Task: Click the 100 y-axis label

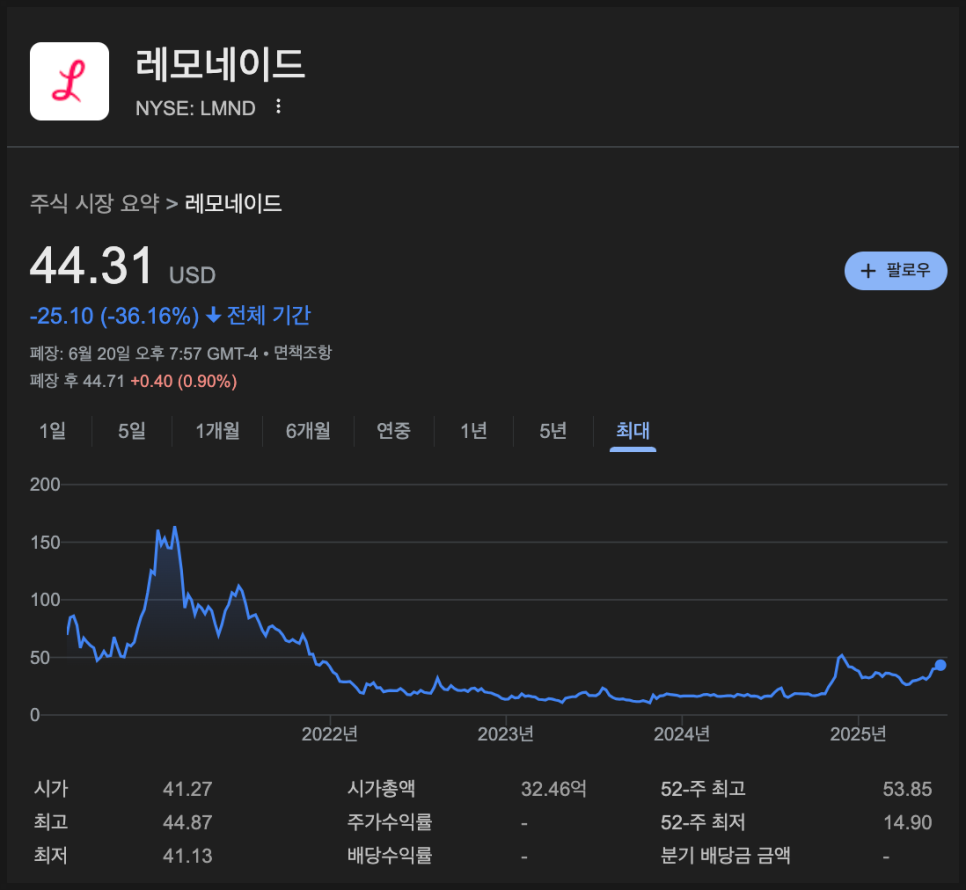Action: tap(45, 600)
